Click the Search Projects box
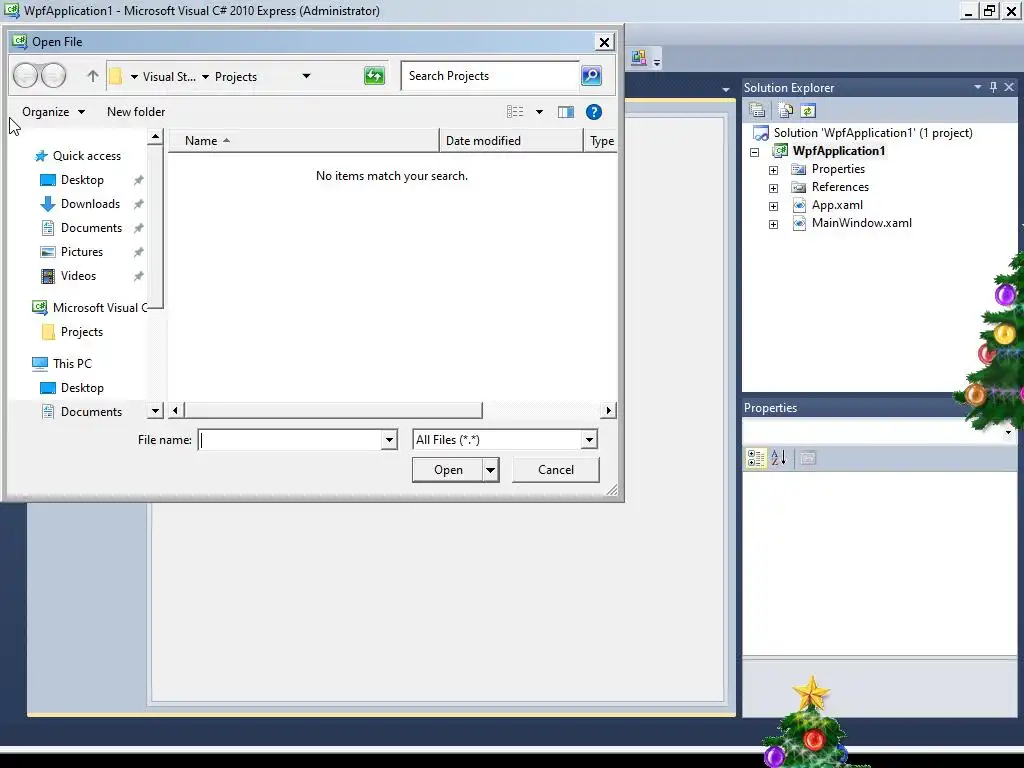Image resolution: width=1024 pixels, height=768 pixels. coord(490,76)
